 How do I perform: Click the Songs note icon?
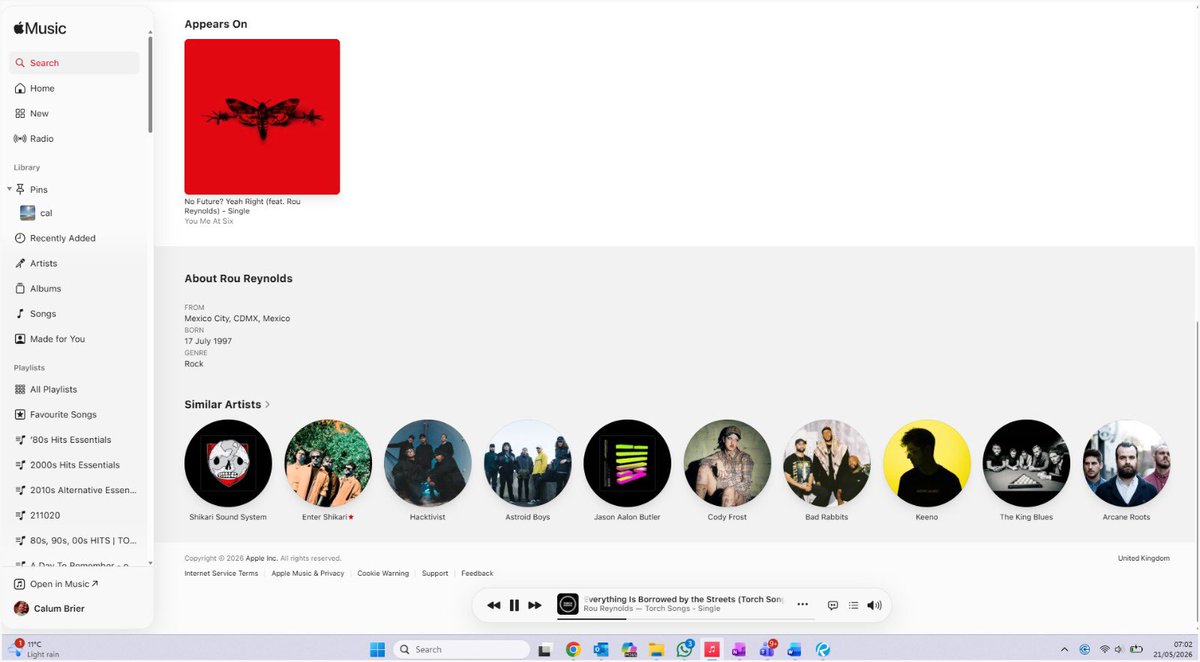pos(20,313)
